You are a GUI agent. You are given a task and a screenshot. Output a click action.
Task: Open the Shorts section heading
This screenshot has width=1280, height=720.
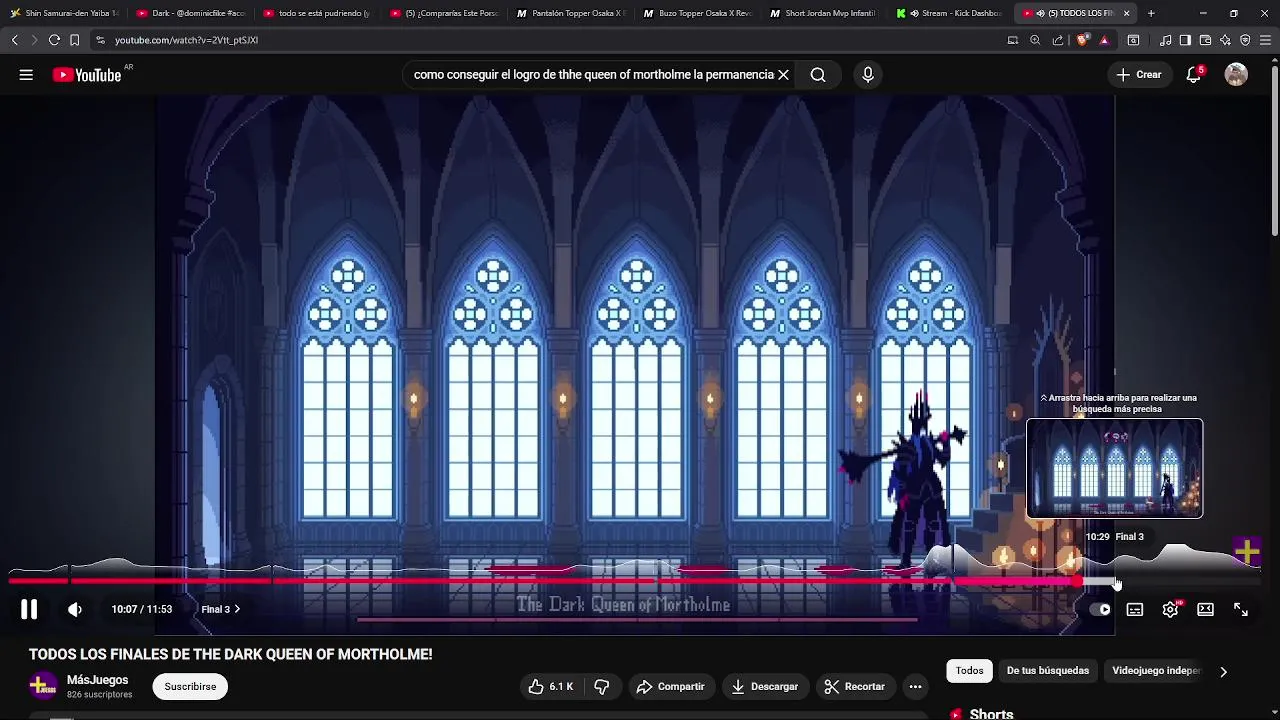(x=991, y=714)
